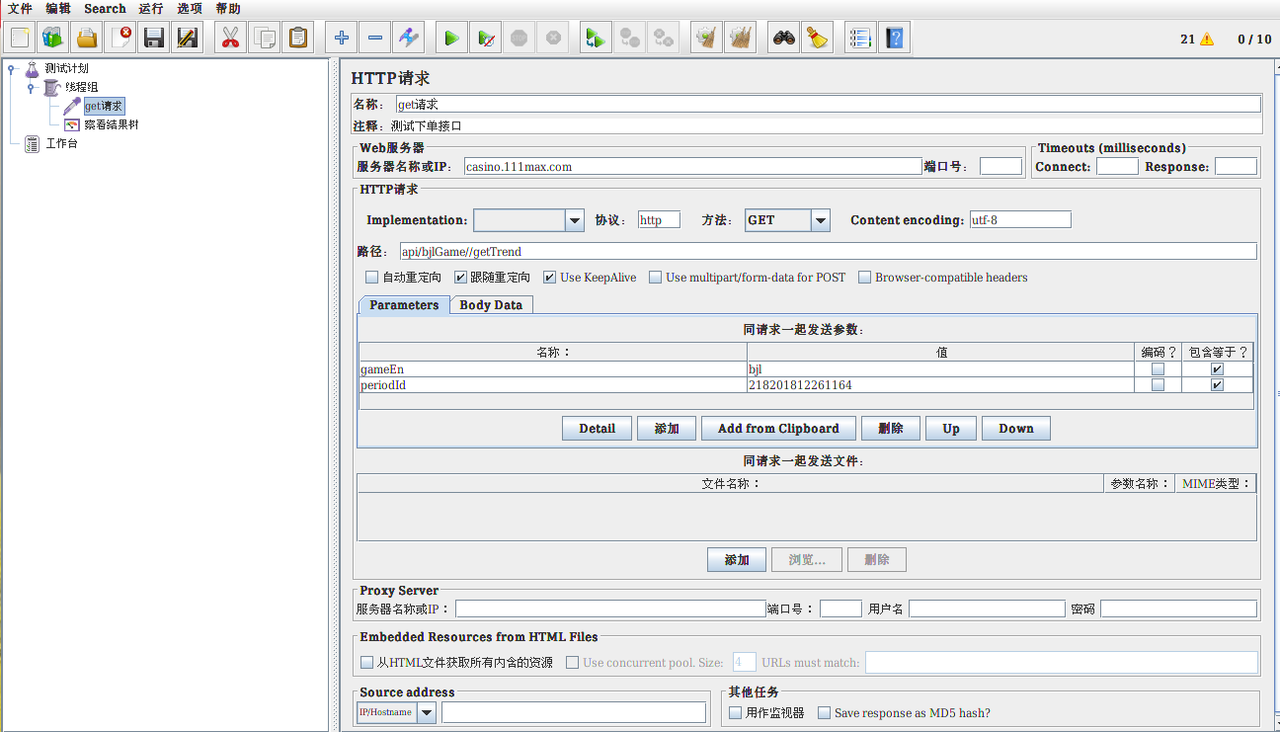Screen dimensions: 1280x732
Task: Click 添加 beside the Detail button
Action: 667,428
